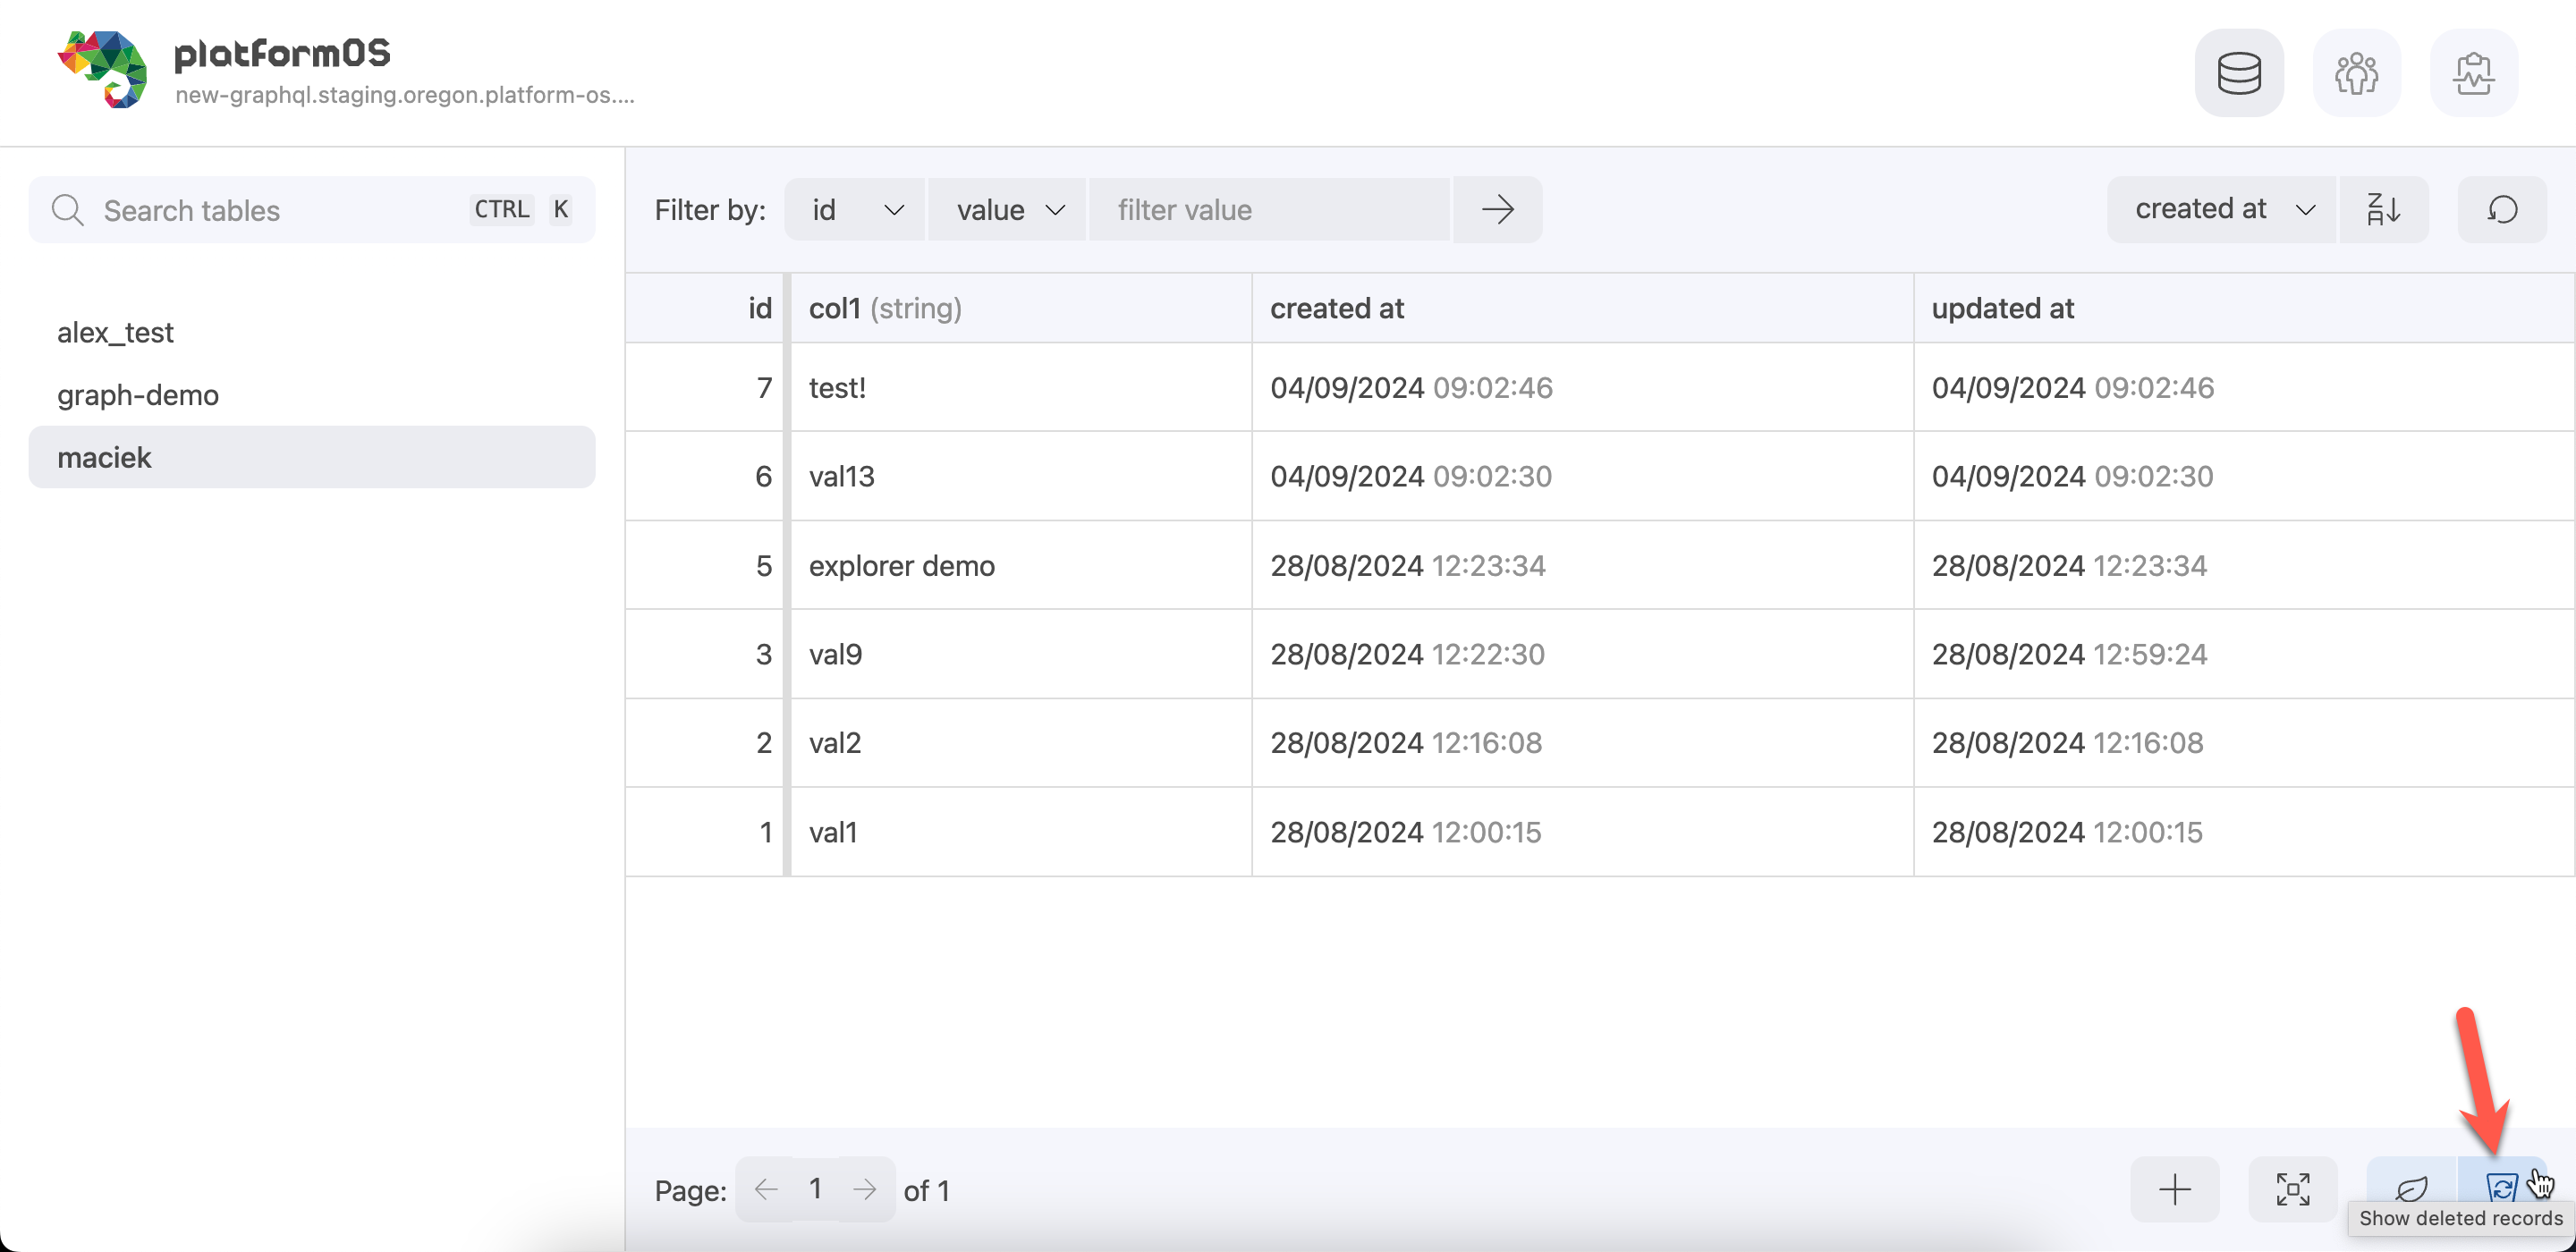Apply the filter with the arrow button
Screen dimensions: 2576x1252
tap(1497, 209)
